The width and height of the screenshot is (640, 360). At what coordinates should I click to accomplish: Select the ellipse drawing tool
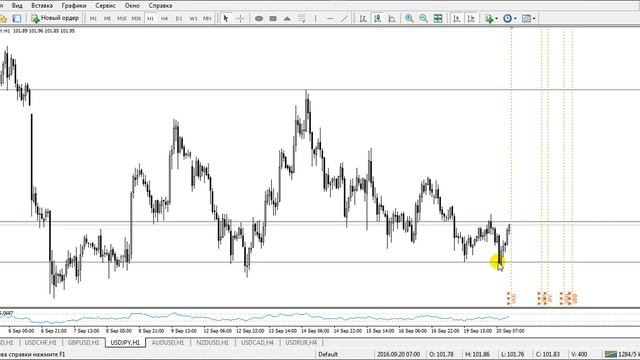click(259, 18)
